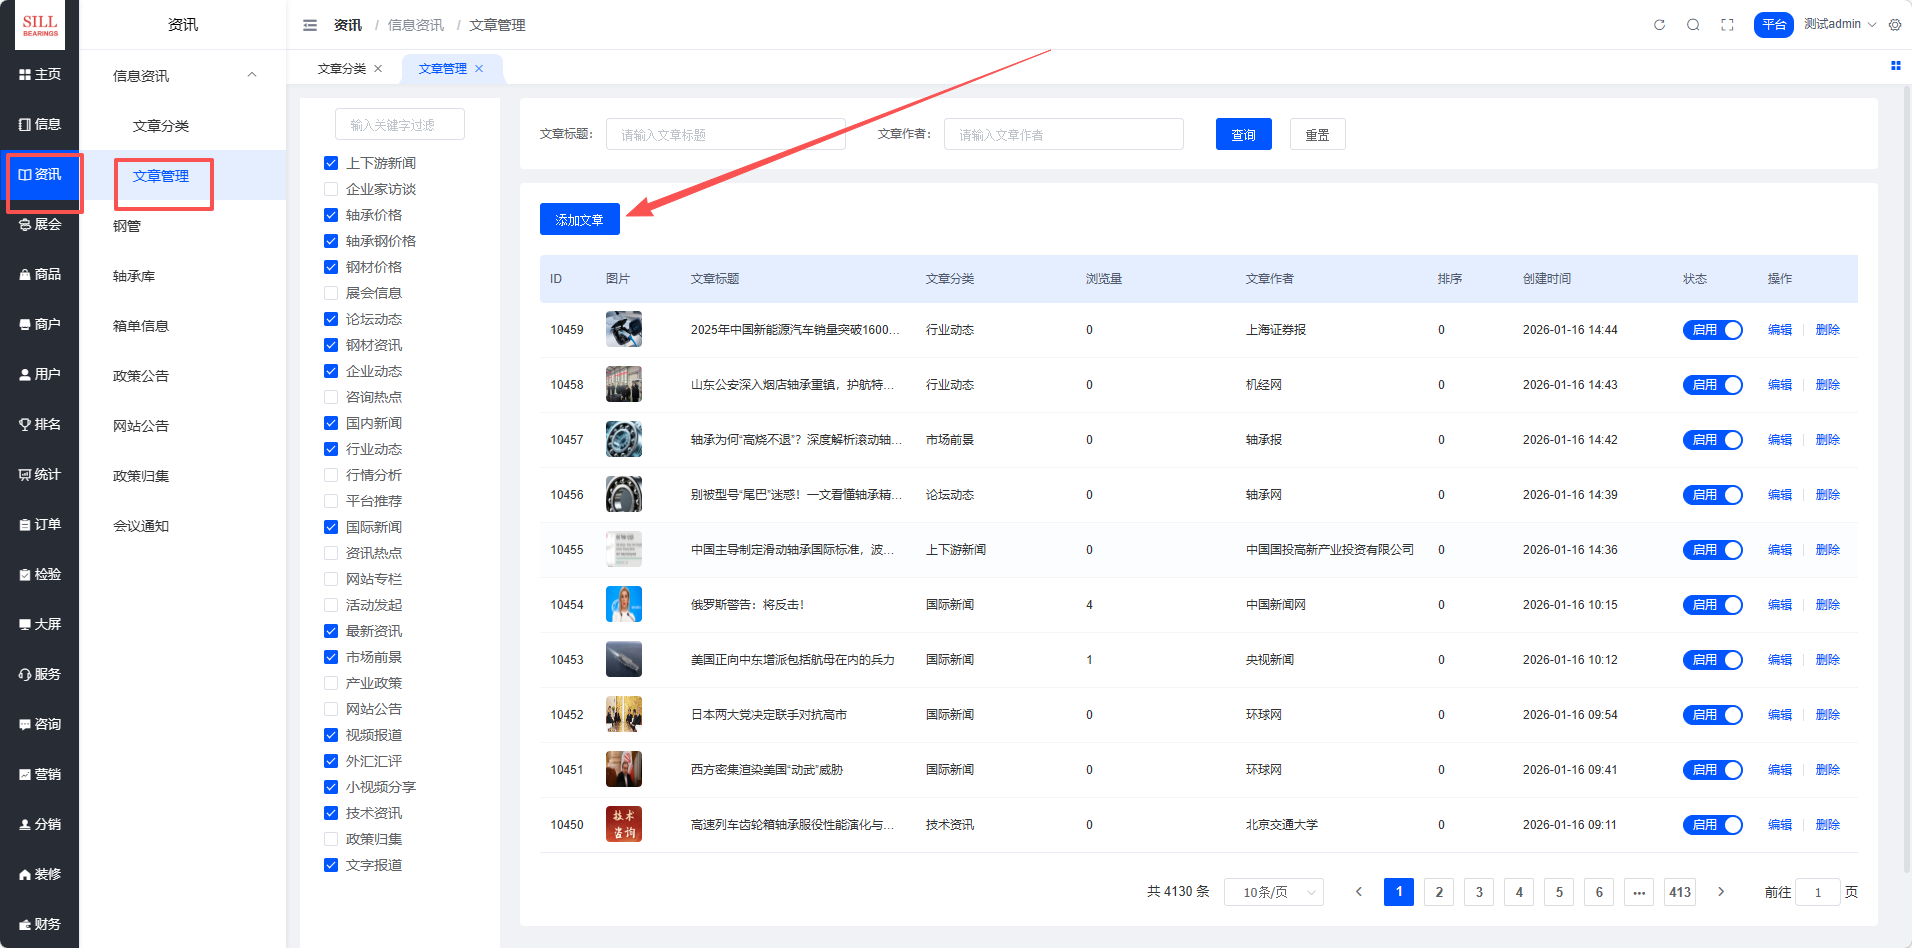Expand the 测试admin user dropdown
Screen dimensions: 1912x948
click(x=1839, y=24)
